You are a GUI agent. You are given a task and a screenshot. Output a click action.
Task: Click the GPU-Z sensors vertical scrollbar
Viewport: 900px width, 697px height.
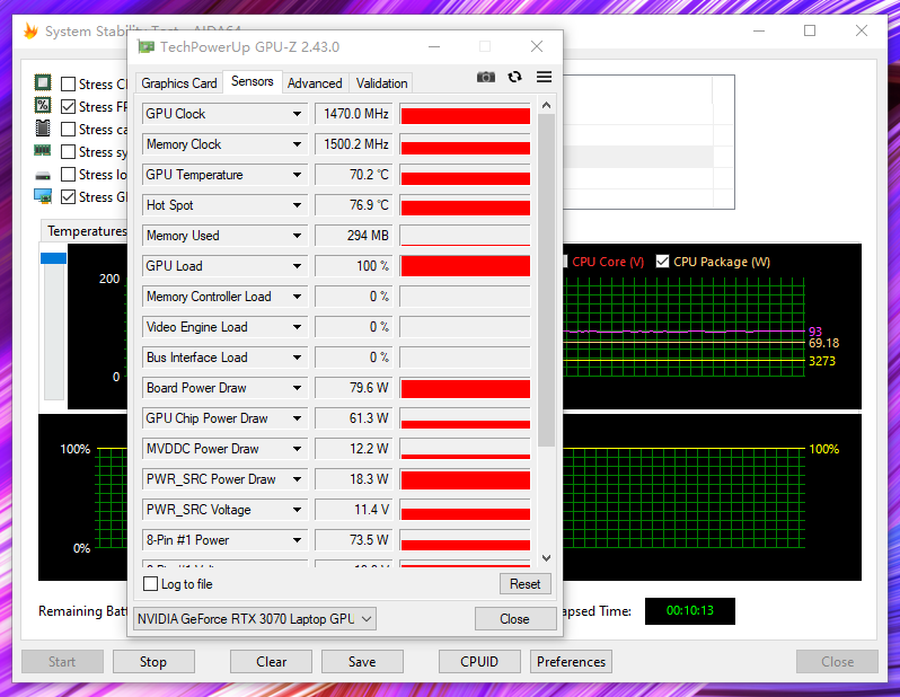click(546, 280)
